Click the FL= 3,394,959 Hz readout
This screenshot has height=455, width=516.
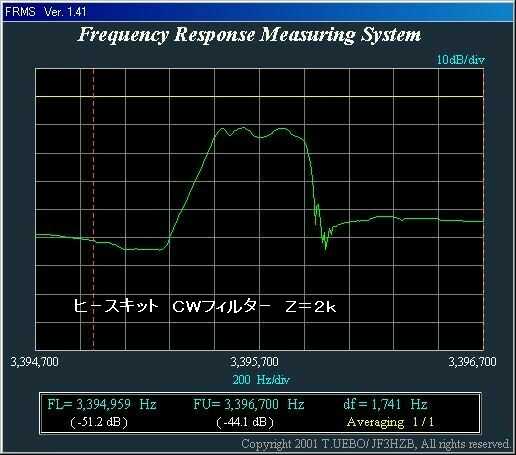tap(102, 405)
